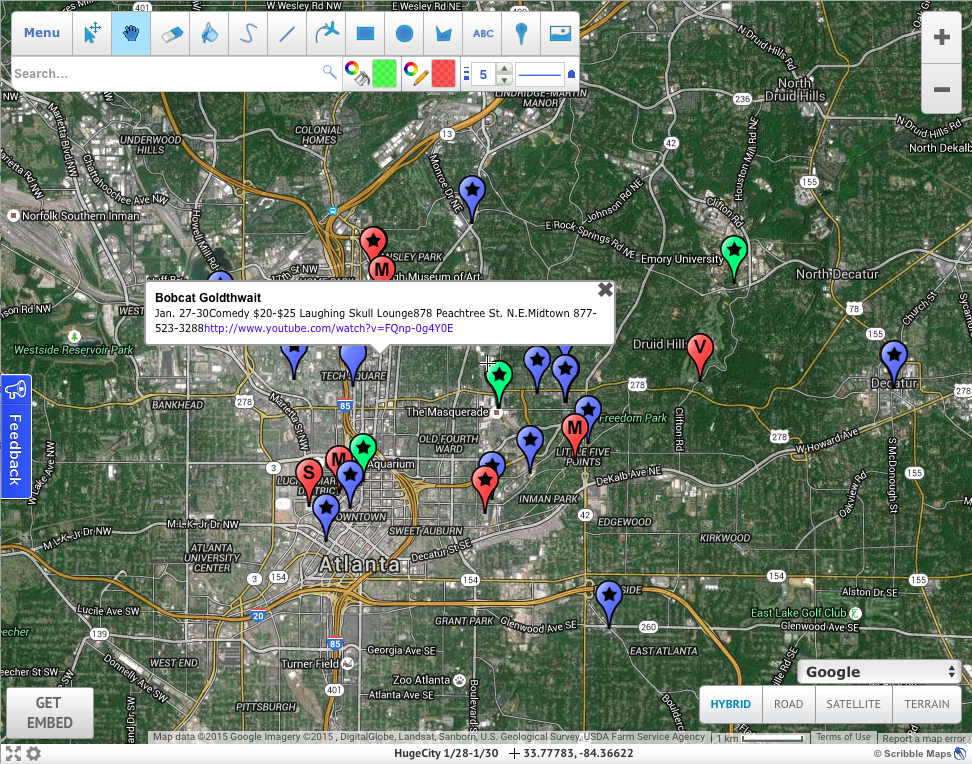Select the place marker pin tool

[x=521, y=33]
